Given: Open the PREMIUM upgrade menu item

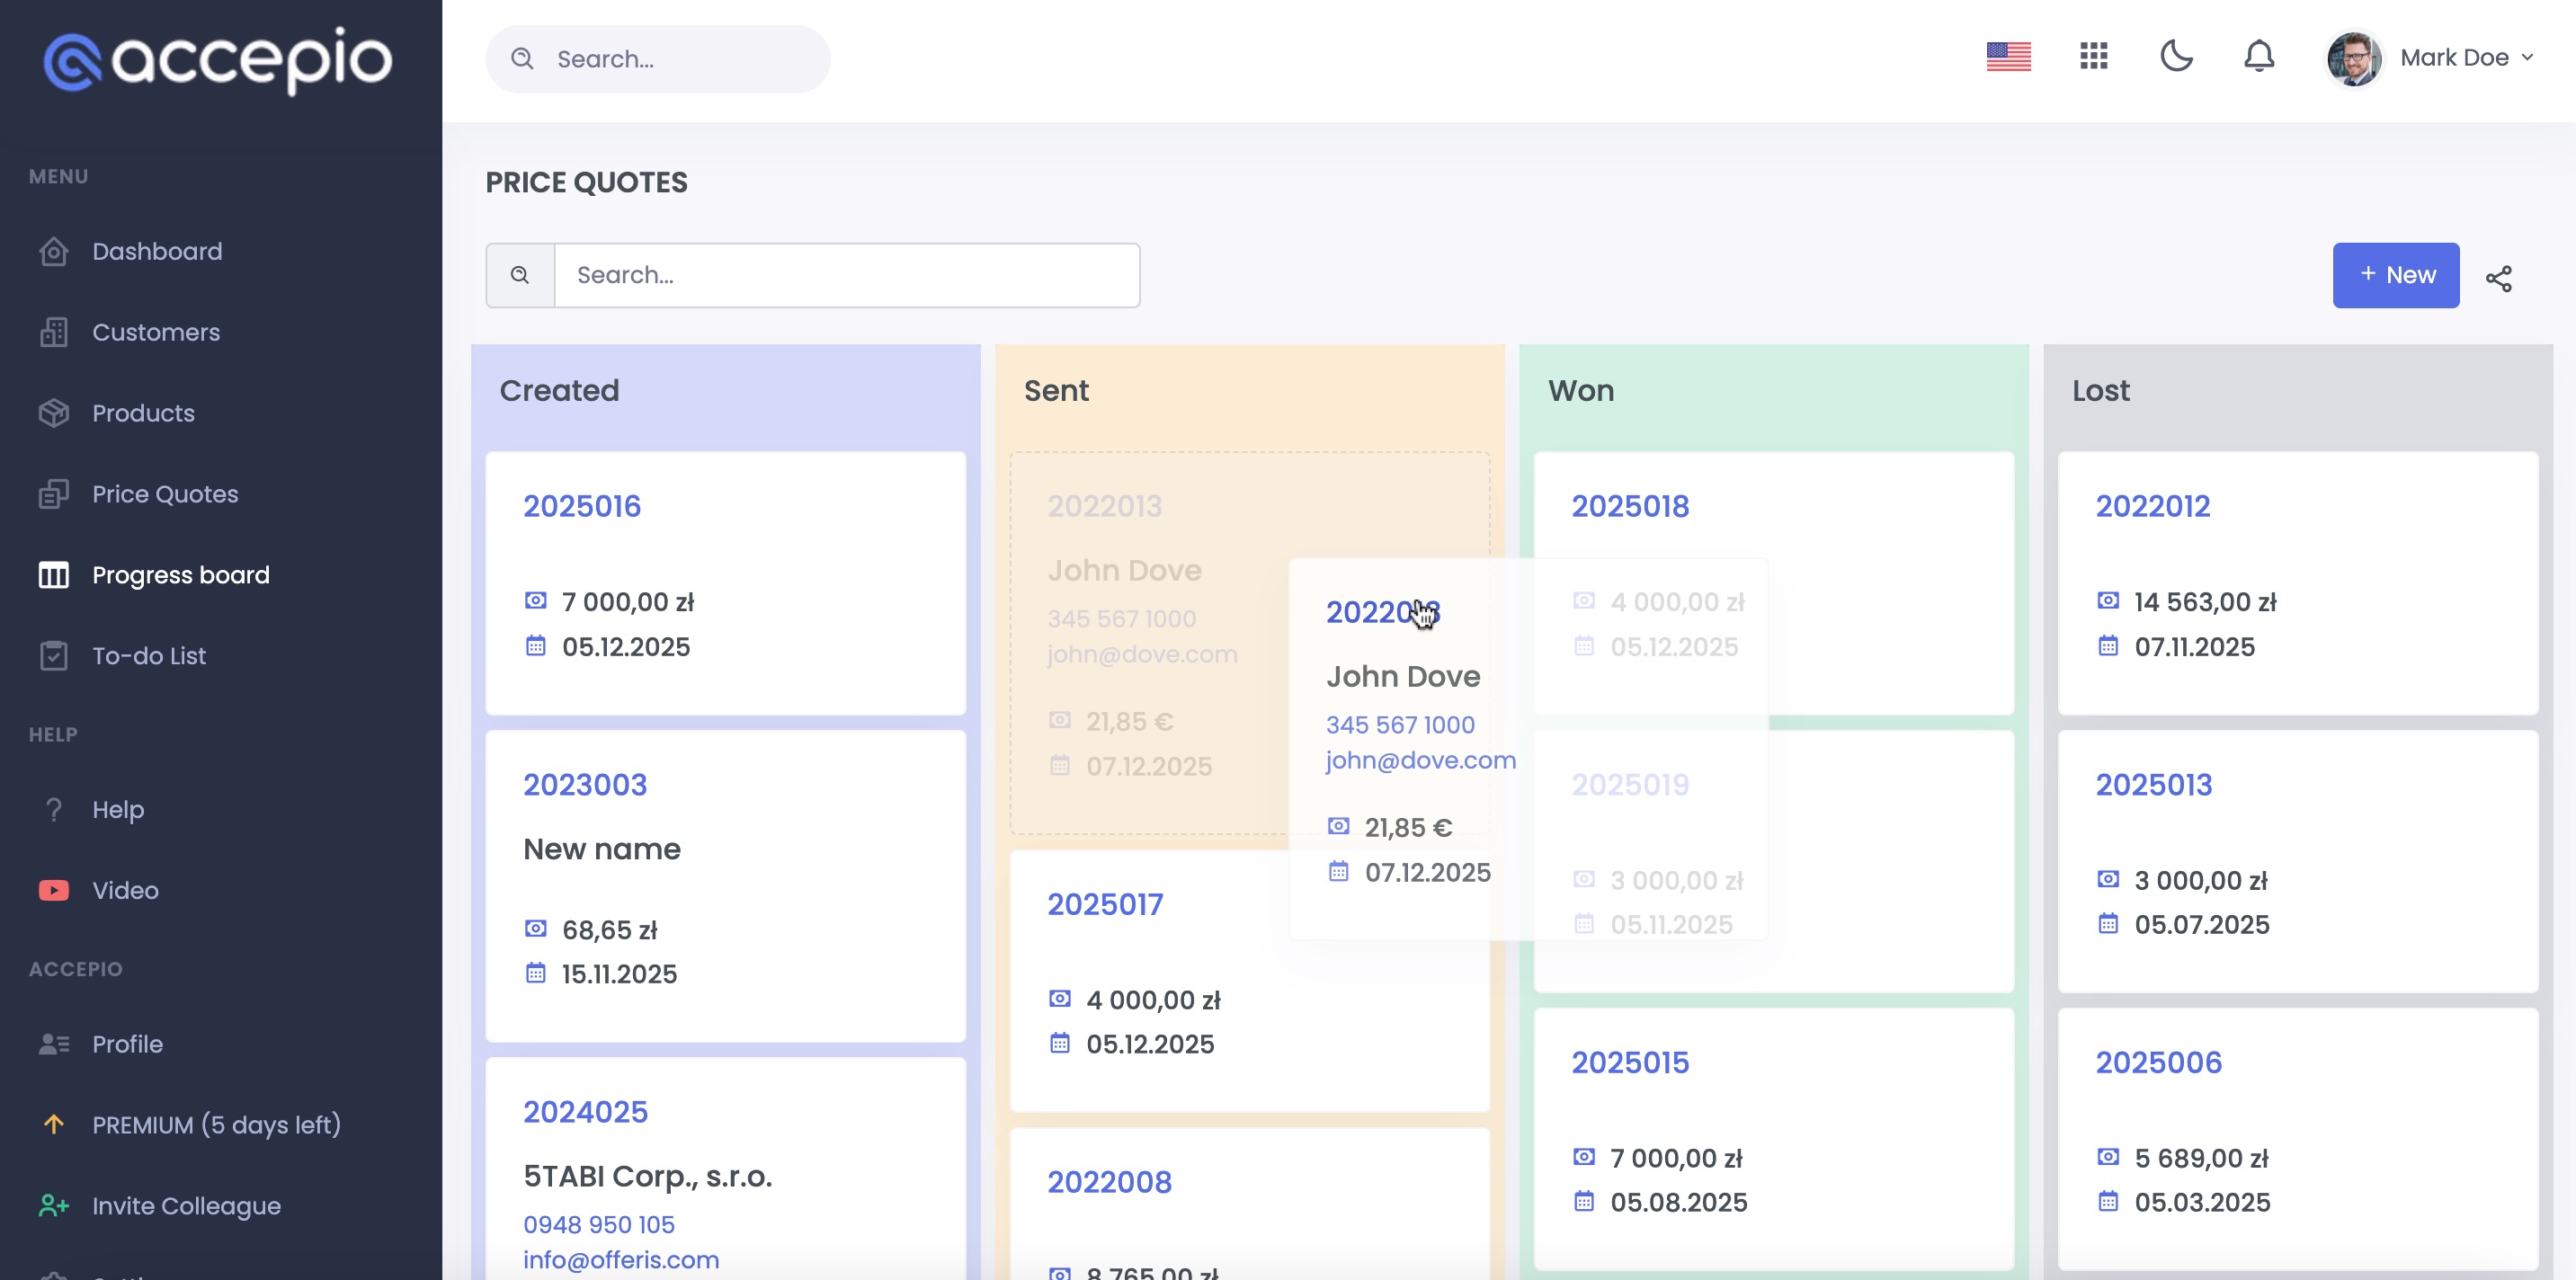Looking at the screenshot, I should click(x=216, y=1125).
